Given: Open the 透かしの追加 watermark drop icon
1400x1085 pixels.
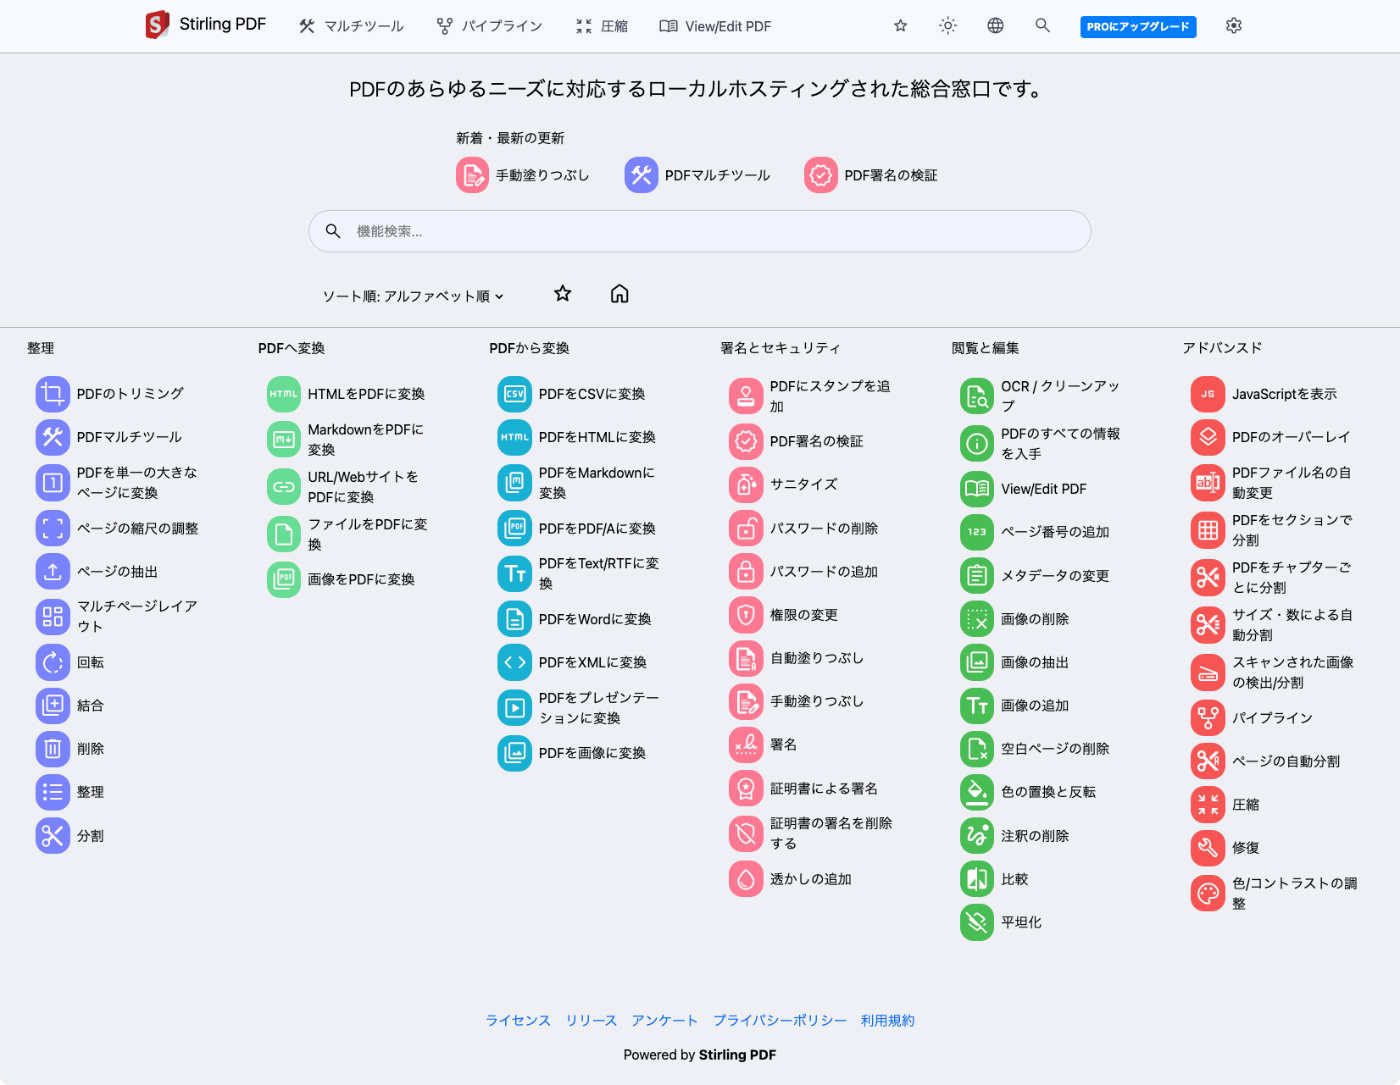Looking at the screenshot, I should 746,879.
